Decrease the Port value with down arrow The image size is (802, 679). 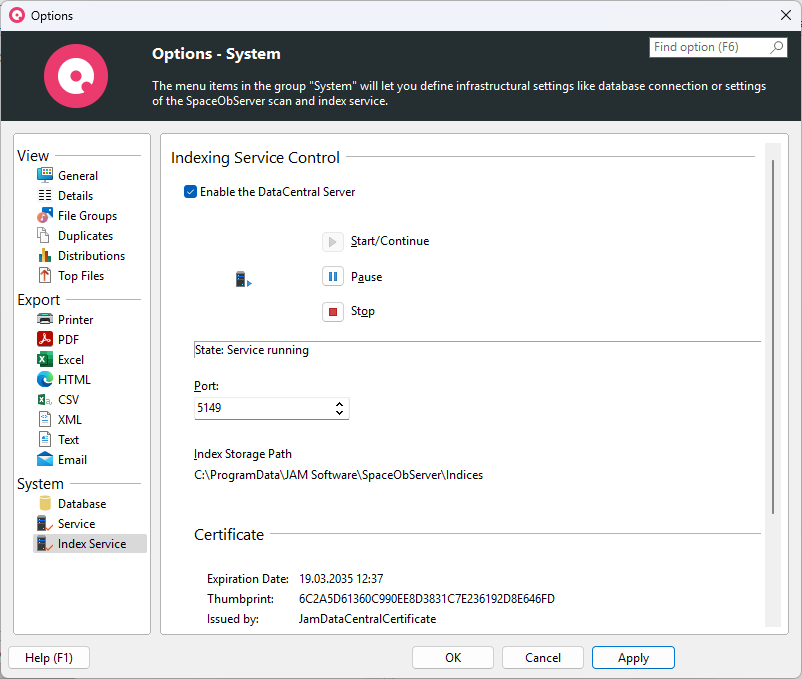click(x=339, y=413)
